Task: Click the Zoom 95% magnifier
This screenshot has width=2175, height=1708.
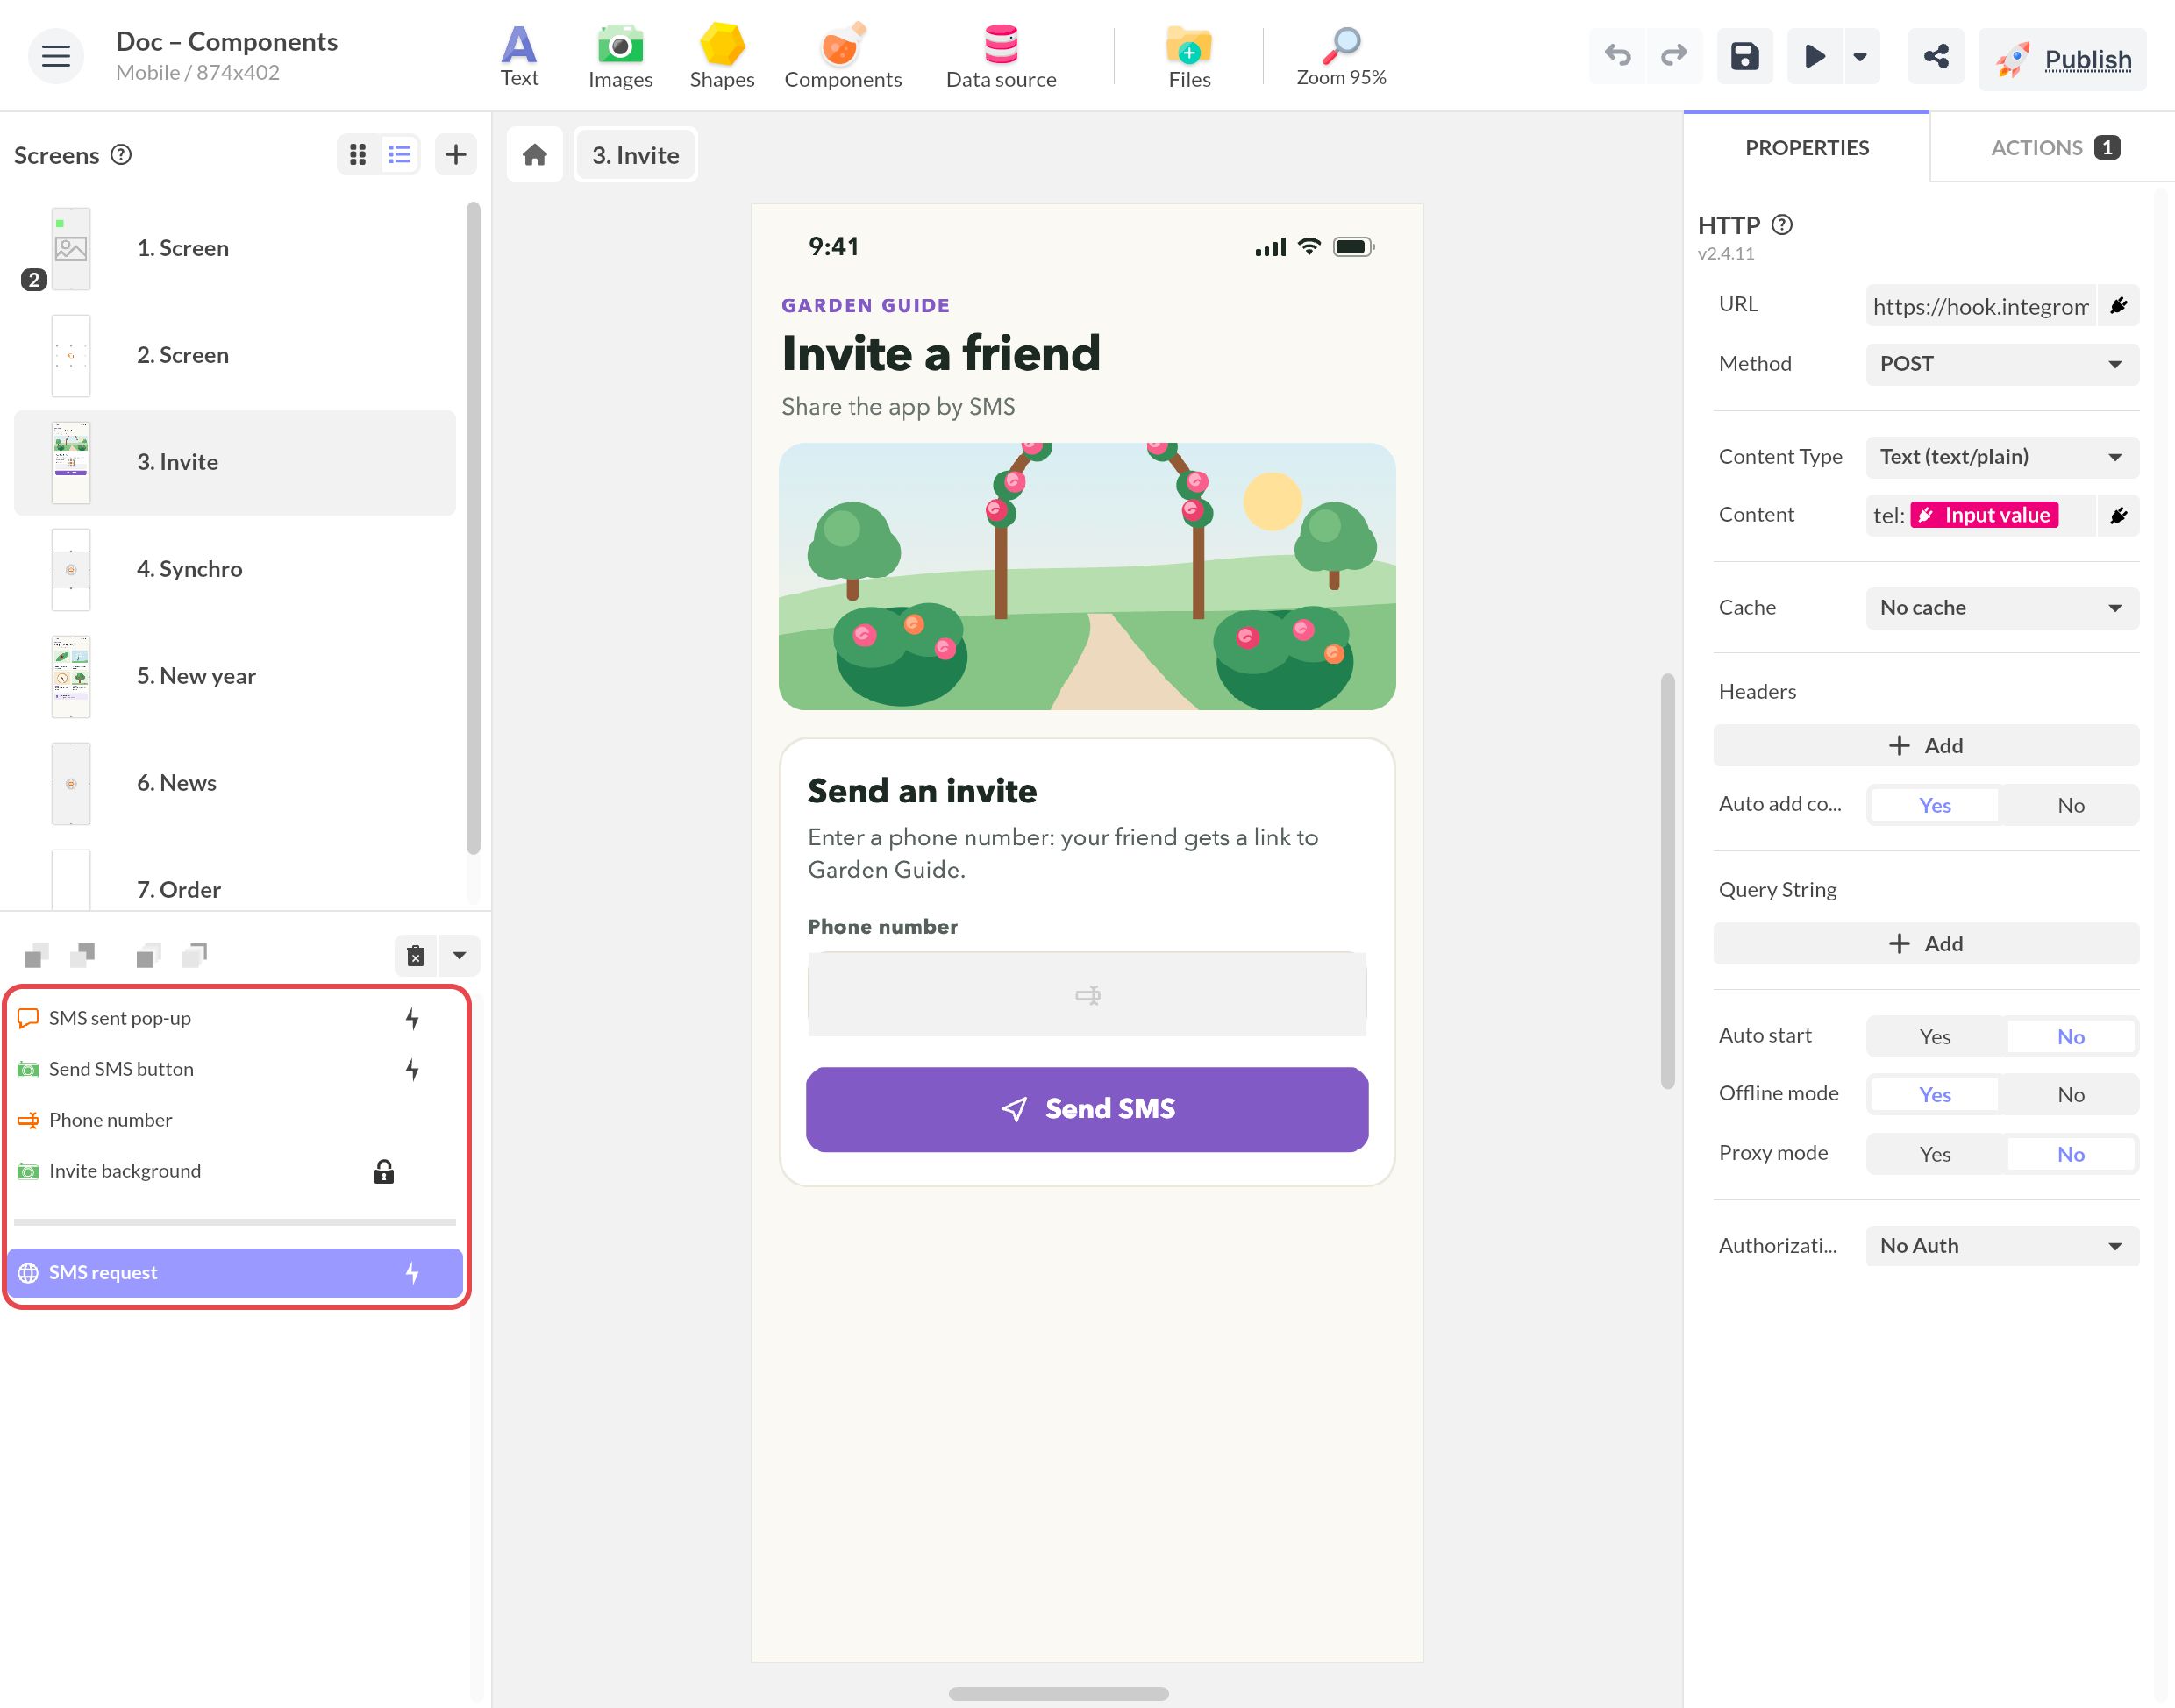Action: coord(1341,57)
